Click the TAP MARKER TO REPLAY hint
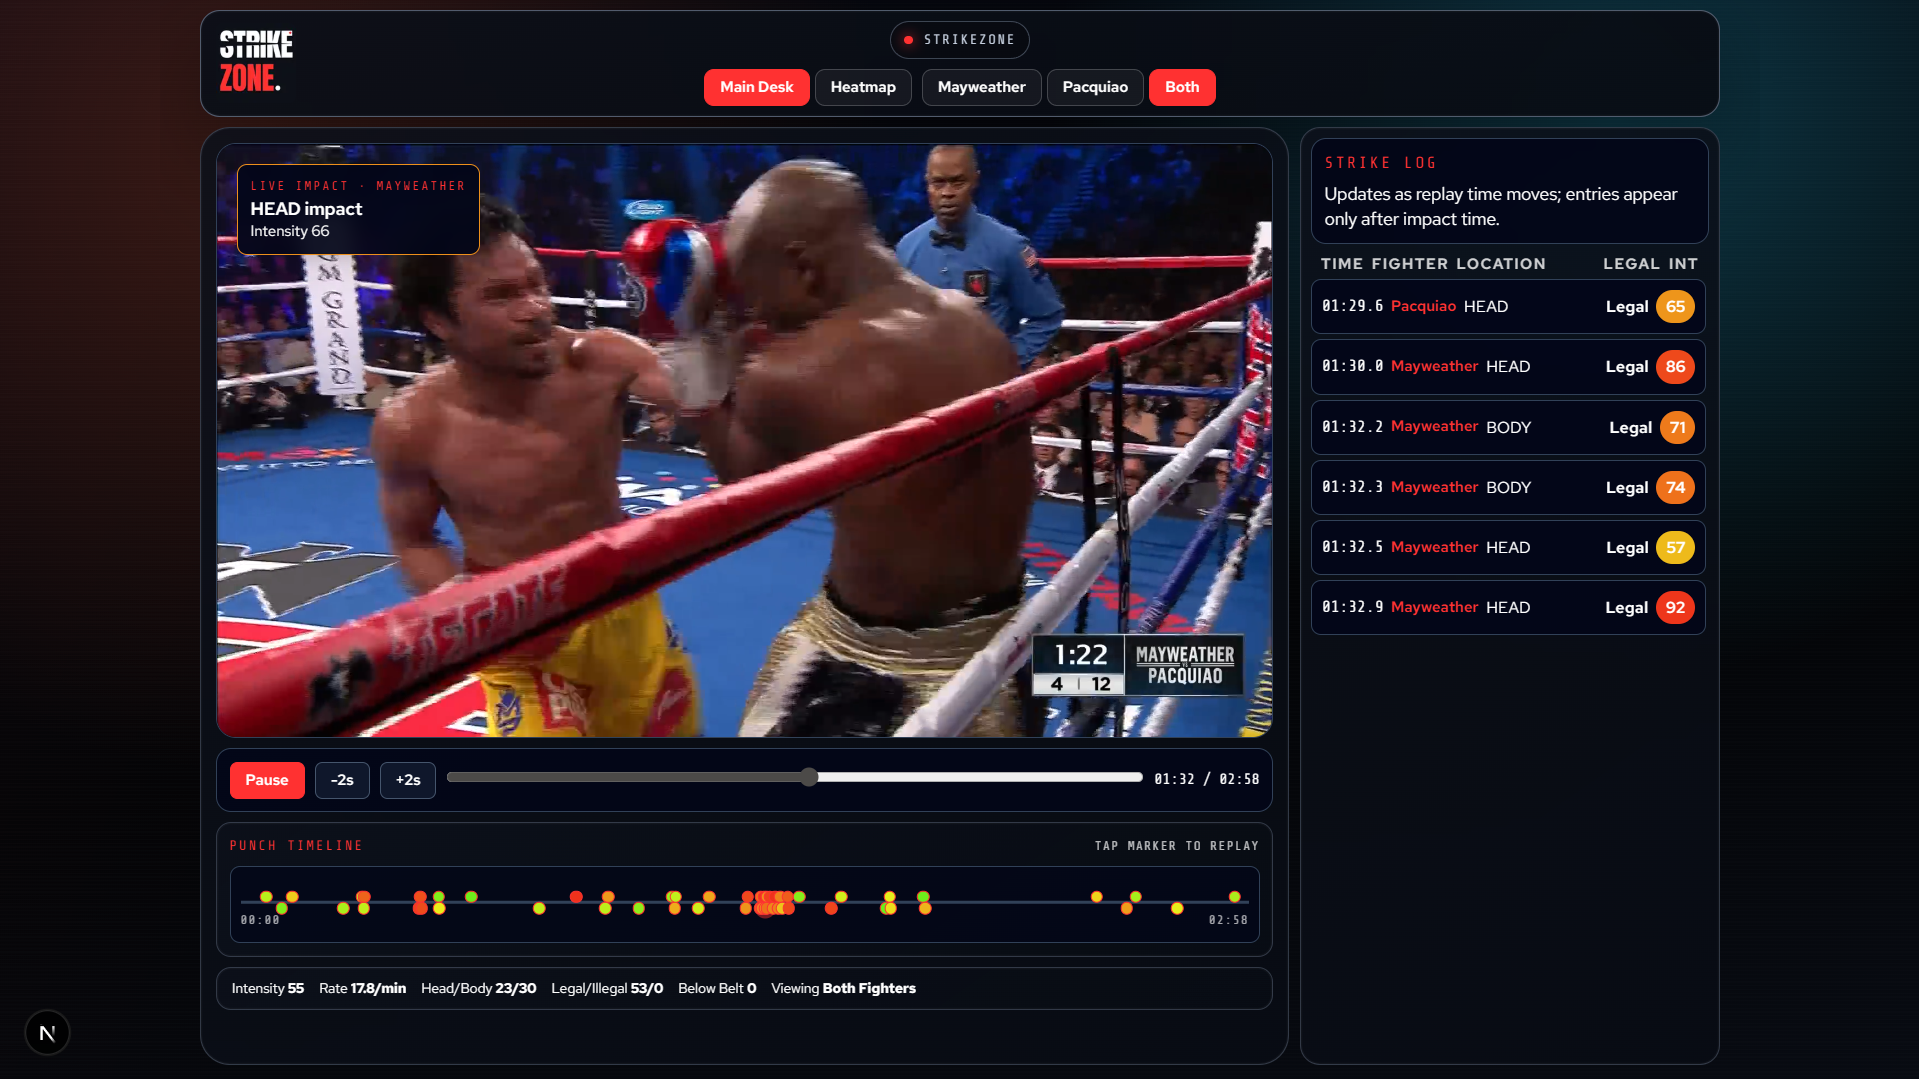This screenshot has height=1079, width=1919. (x=1176, y=846)
